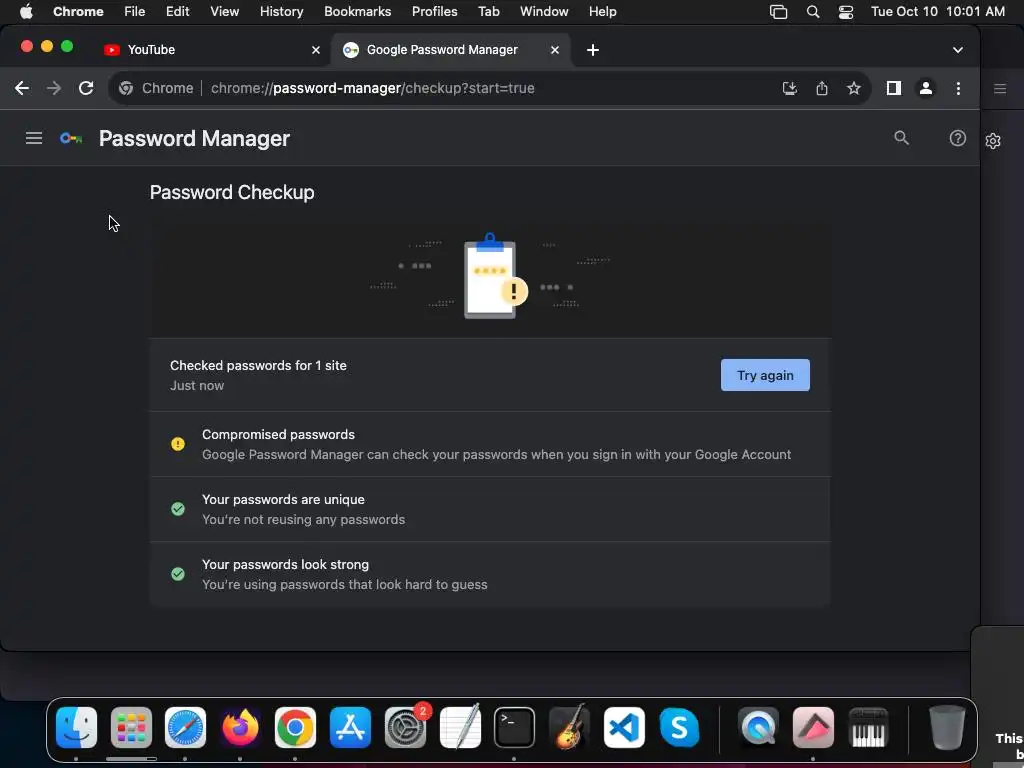The width and height of the screenshot is (1024, 768).
Task: Reload the Password Manager page
Action: 86,88
